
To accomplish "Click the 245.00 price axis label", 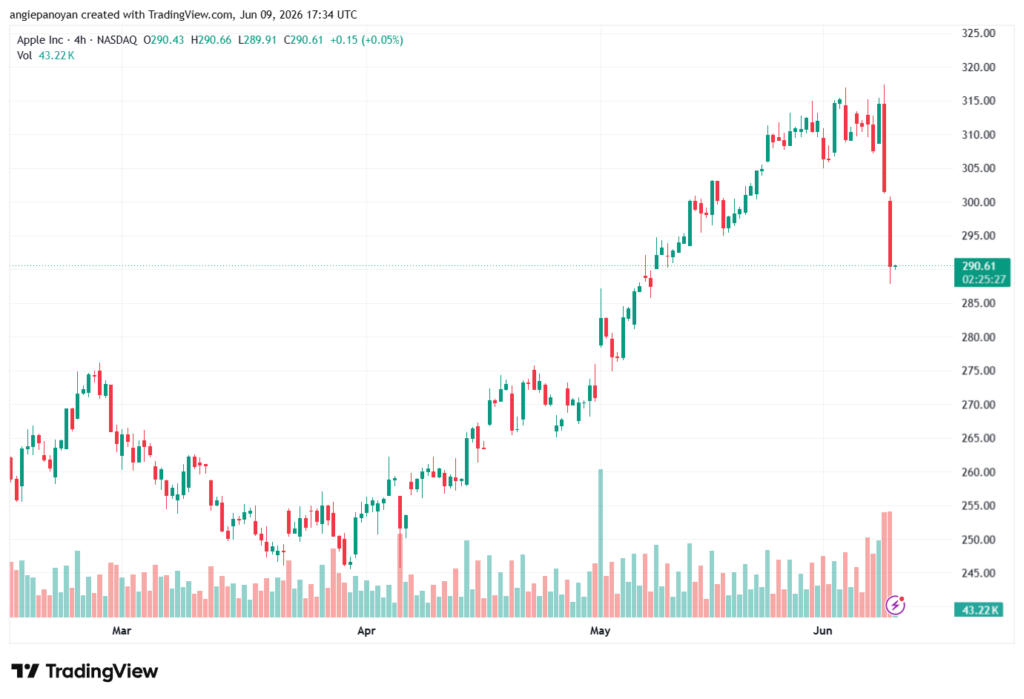I will 978,573.
